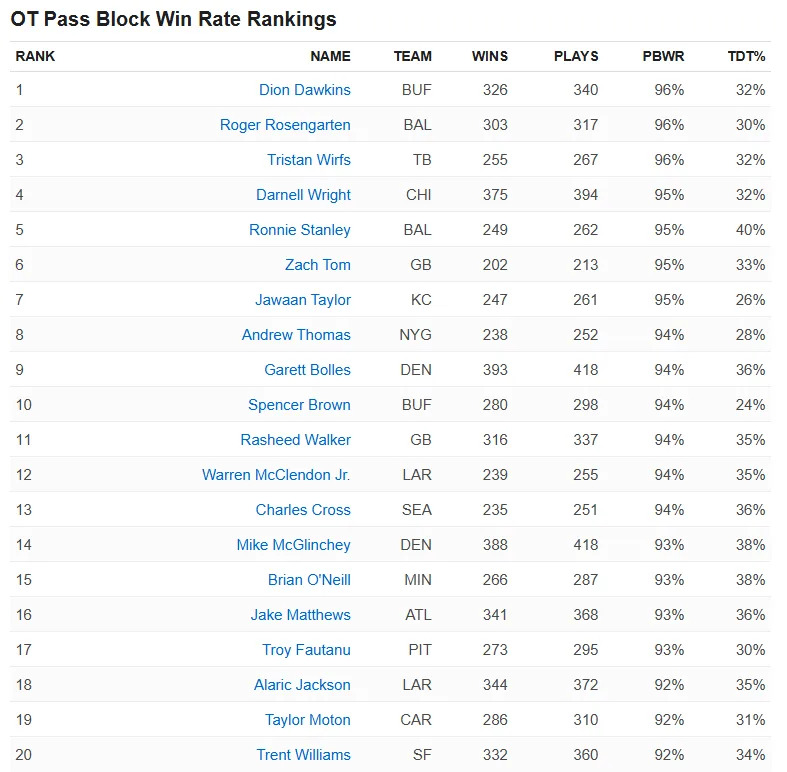Click the RANK column header
The height and width of the screenshot is (772, 787).
pos(35,56)
